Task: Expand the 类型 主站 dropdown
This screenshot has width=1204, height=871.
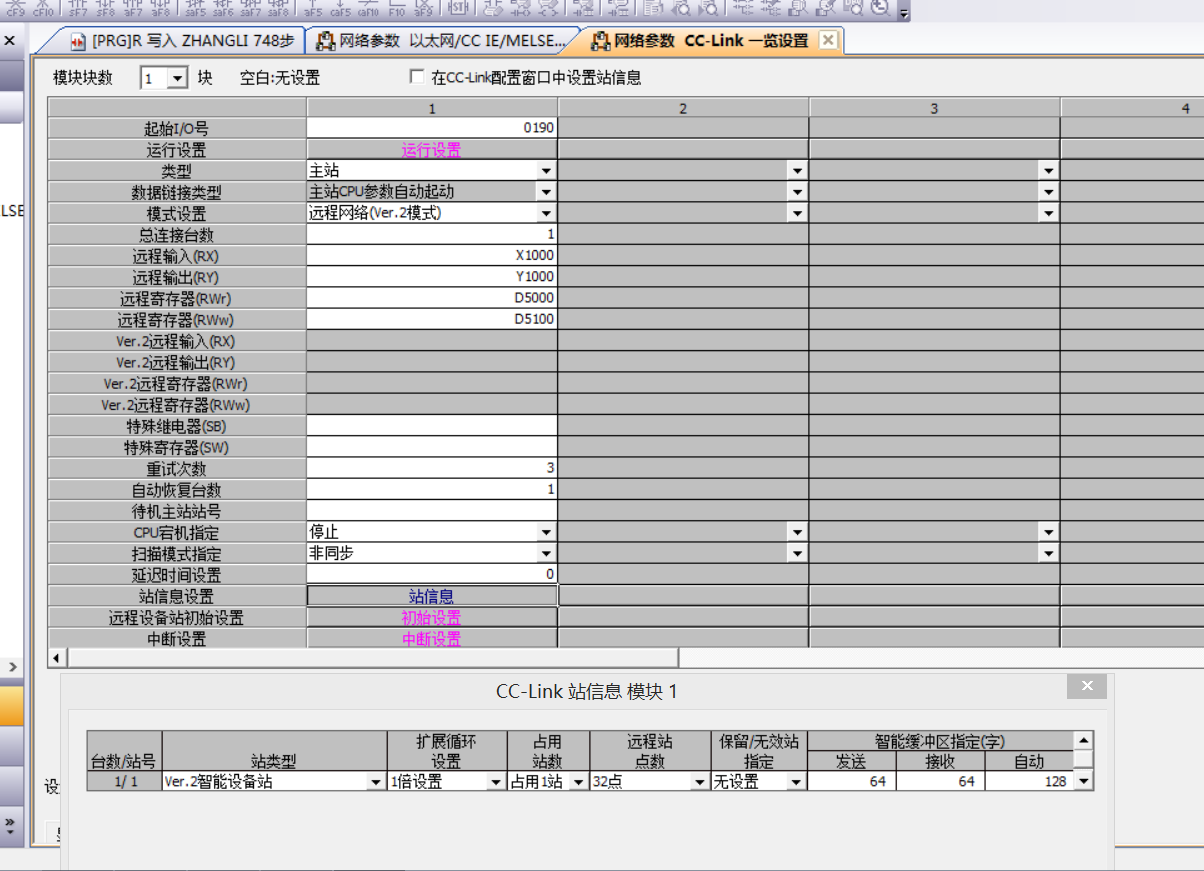Action: pos(546,171)
